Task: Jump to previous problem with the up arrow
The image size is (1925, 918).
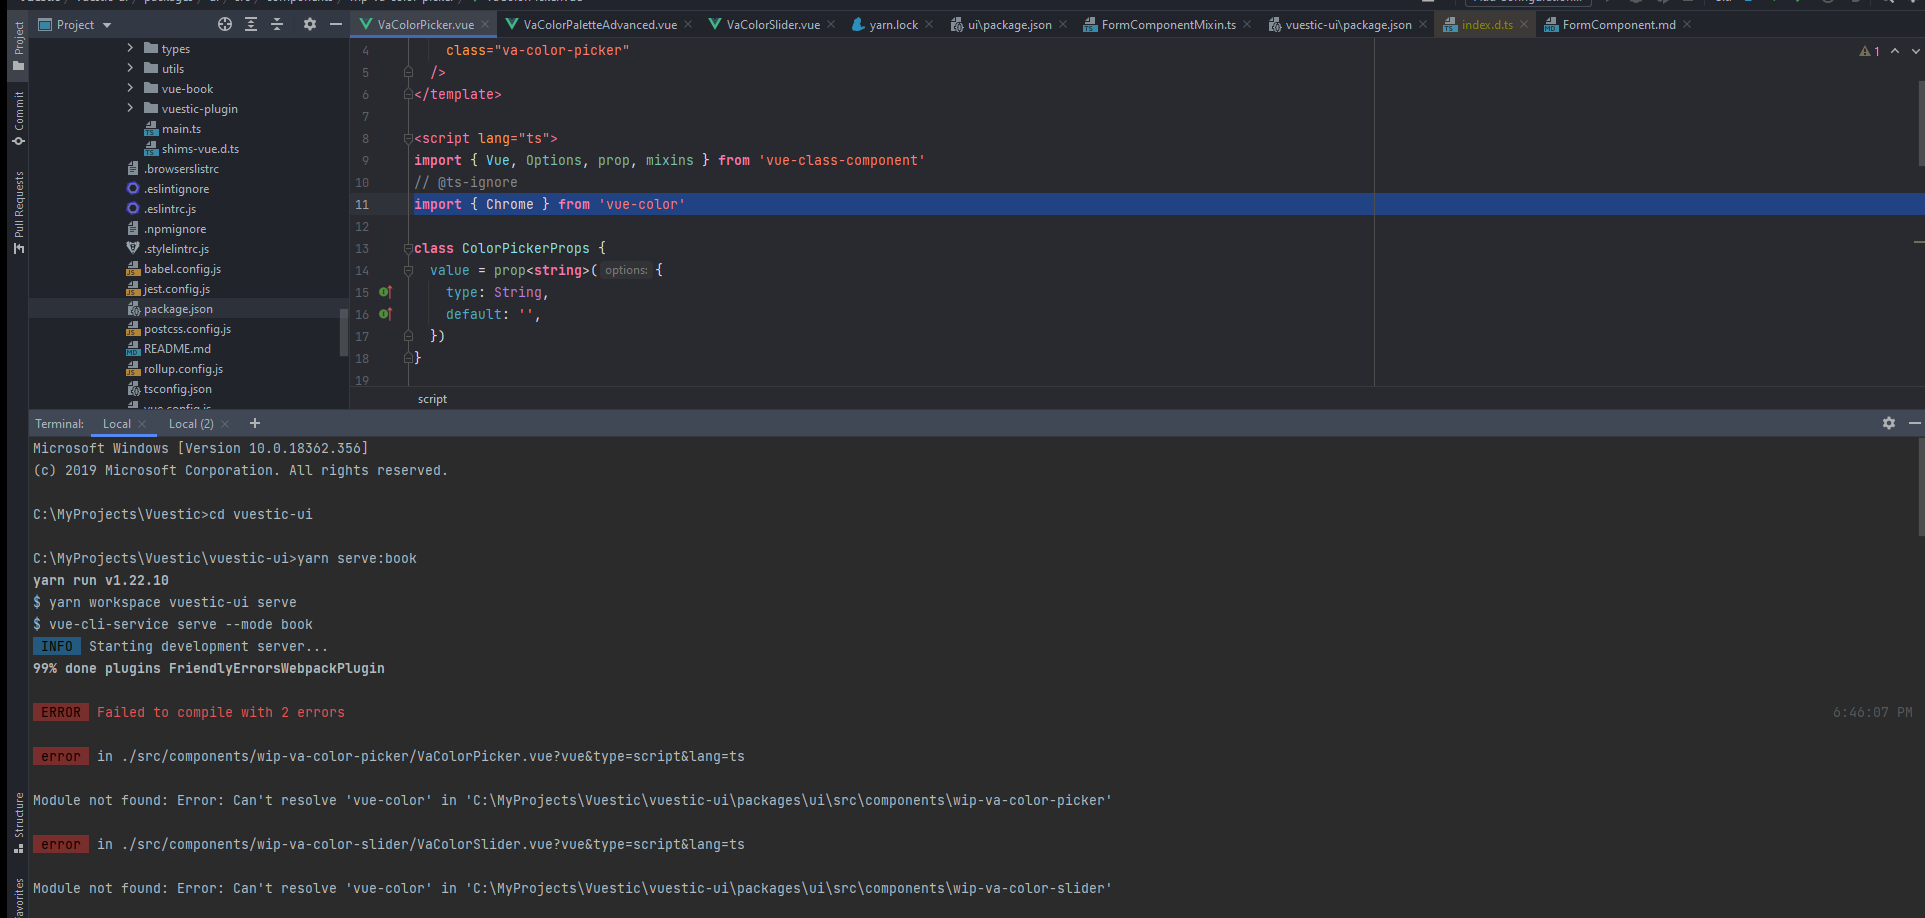Action: coord(1894,51)
